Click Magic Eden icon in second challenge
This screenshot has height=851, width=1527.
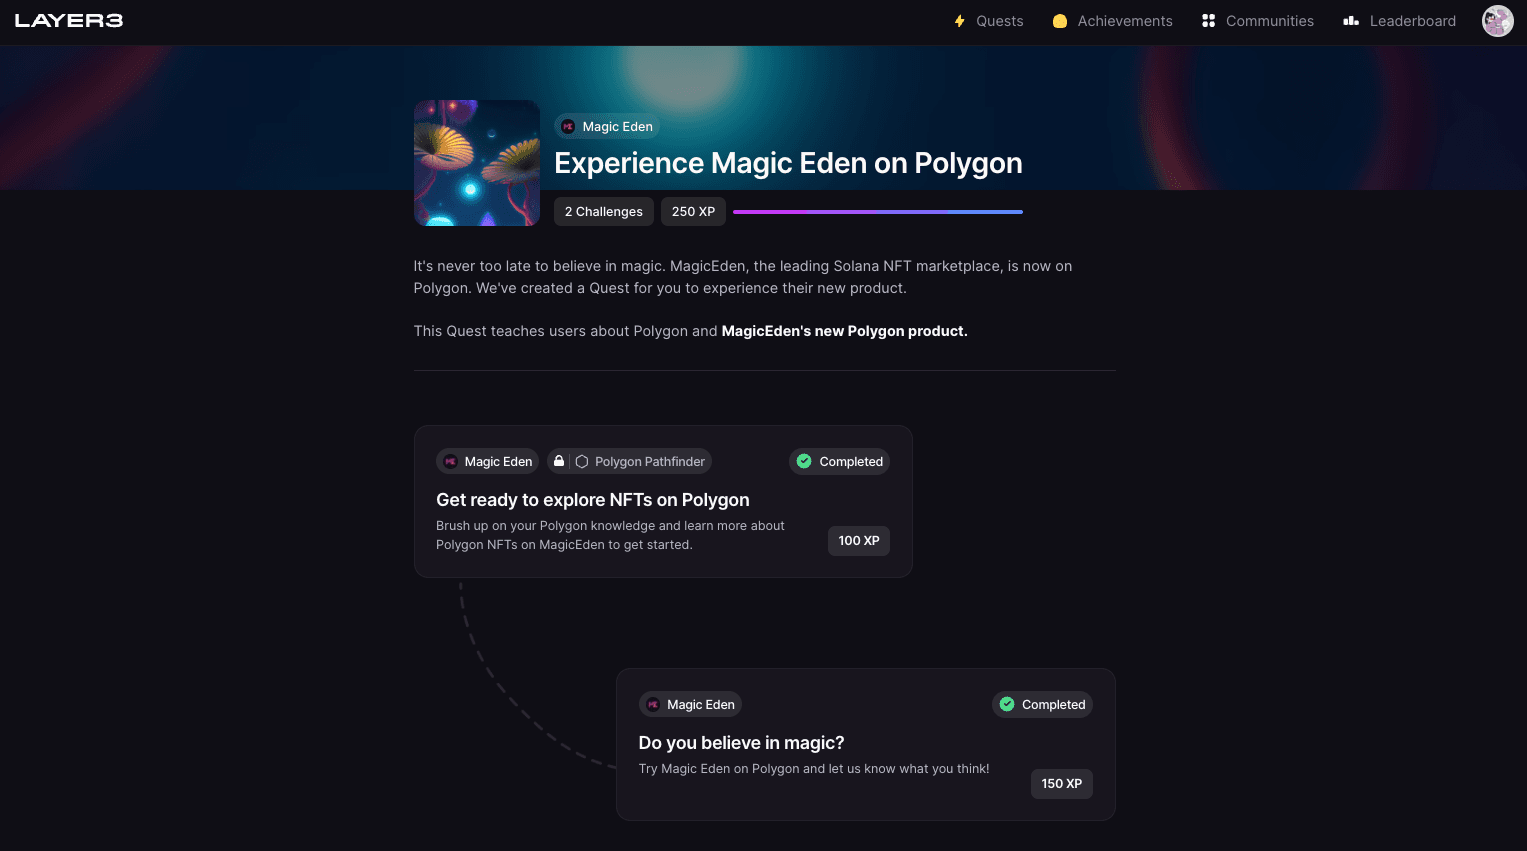pyautogui.click(x=653, y=704)
